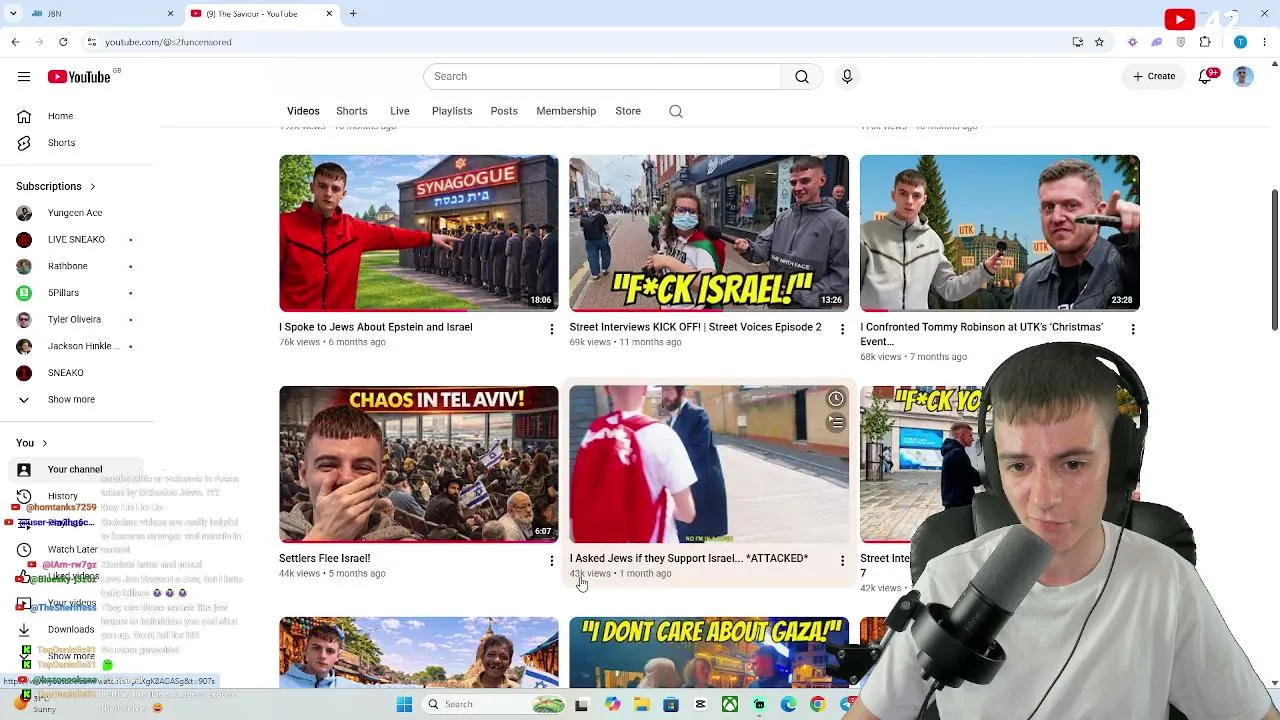Switch to the Shorts channel tab
This screenshot has height=720, width=1280.
pyautogui.click(x=352, y=111)
